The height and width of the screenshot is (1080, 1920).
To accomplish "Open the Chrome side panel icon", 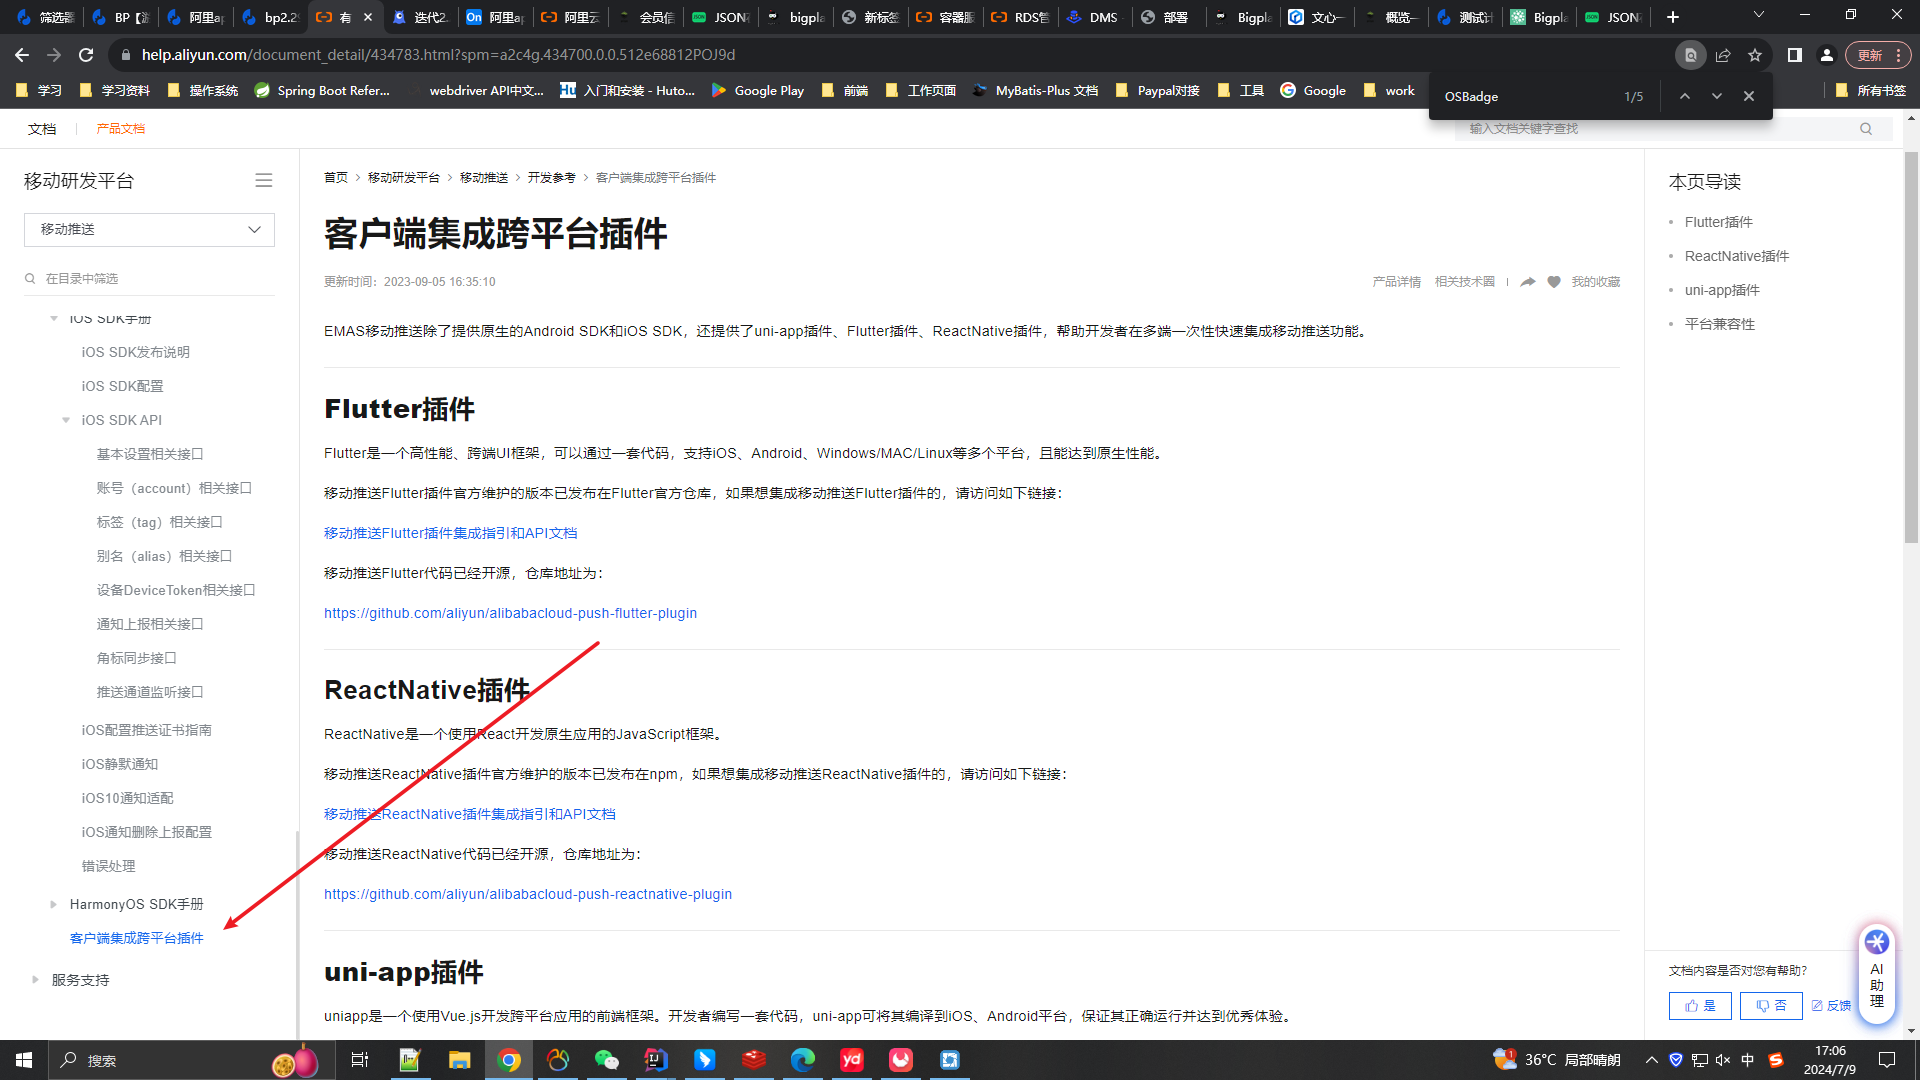I will click(x=1795, y=55).
